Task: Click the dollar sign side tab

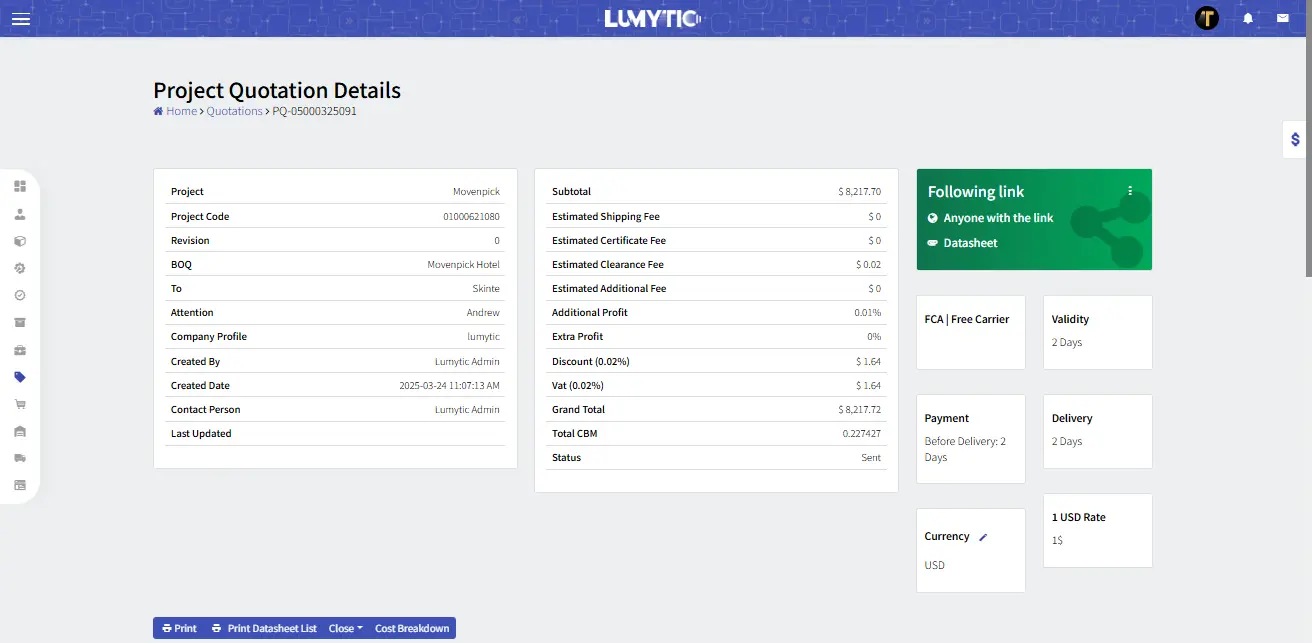Action: coord(1295,140)
